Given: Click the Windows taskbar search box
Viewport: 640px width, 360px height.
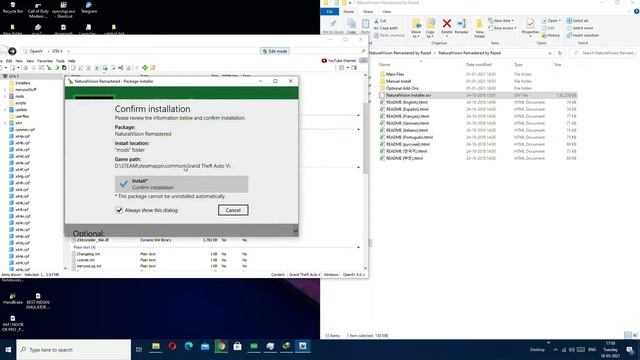Looking at the screenshot, I should pyautogui.click(x=73, y=350).
